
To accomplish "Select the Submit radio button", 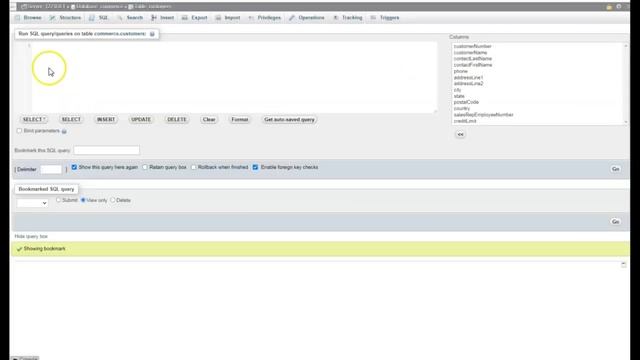I will pyautogui.click(x=58, y=200).
